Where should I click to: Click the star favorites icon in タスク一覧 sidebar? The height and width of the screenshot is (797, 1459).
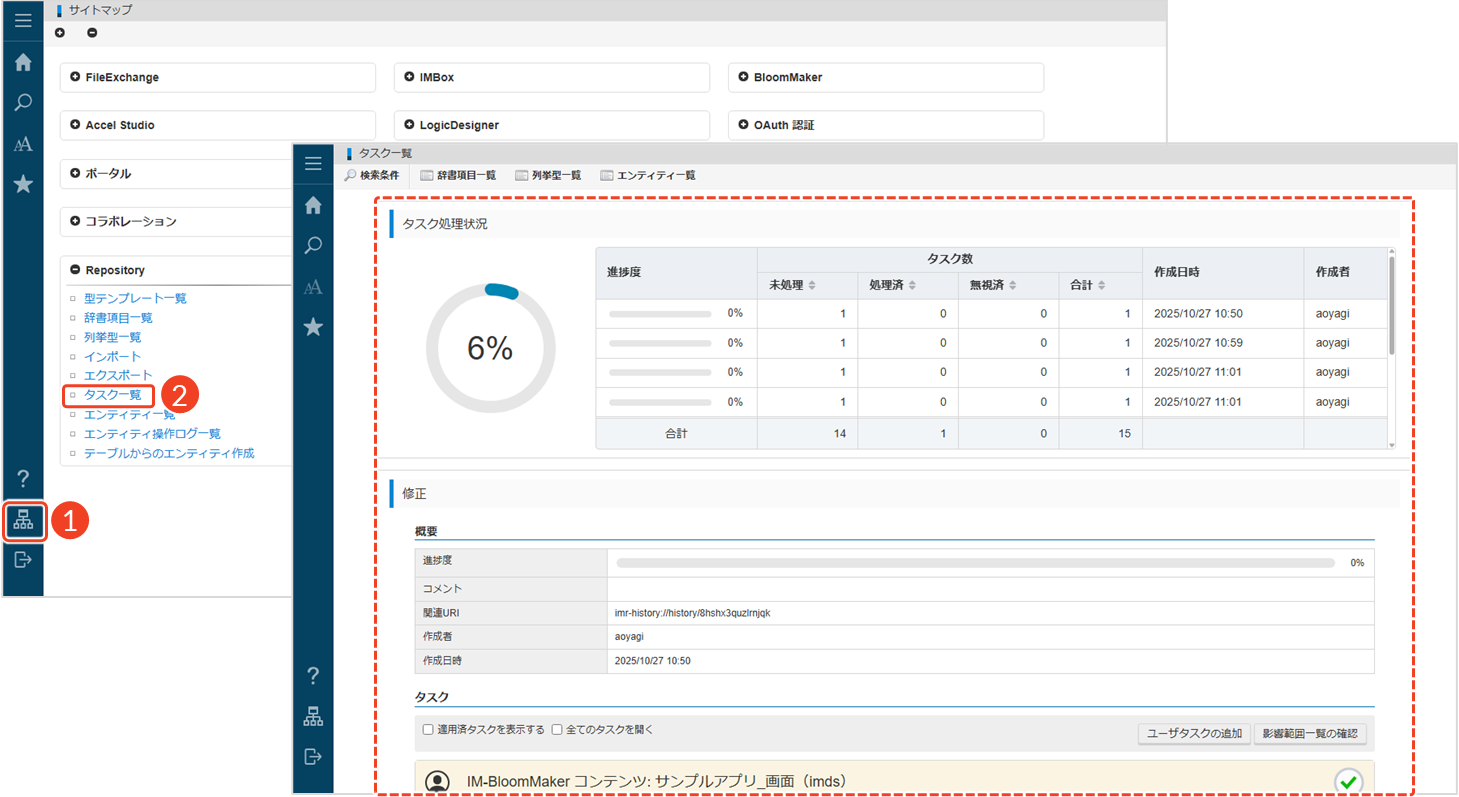click(x=313, y=327)
